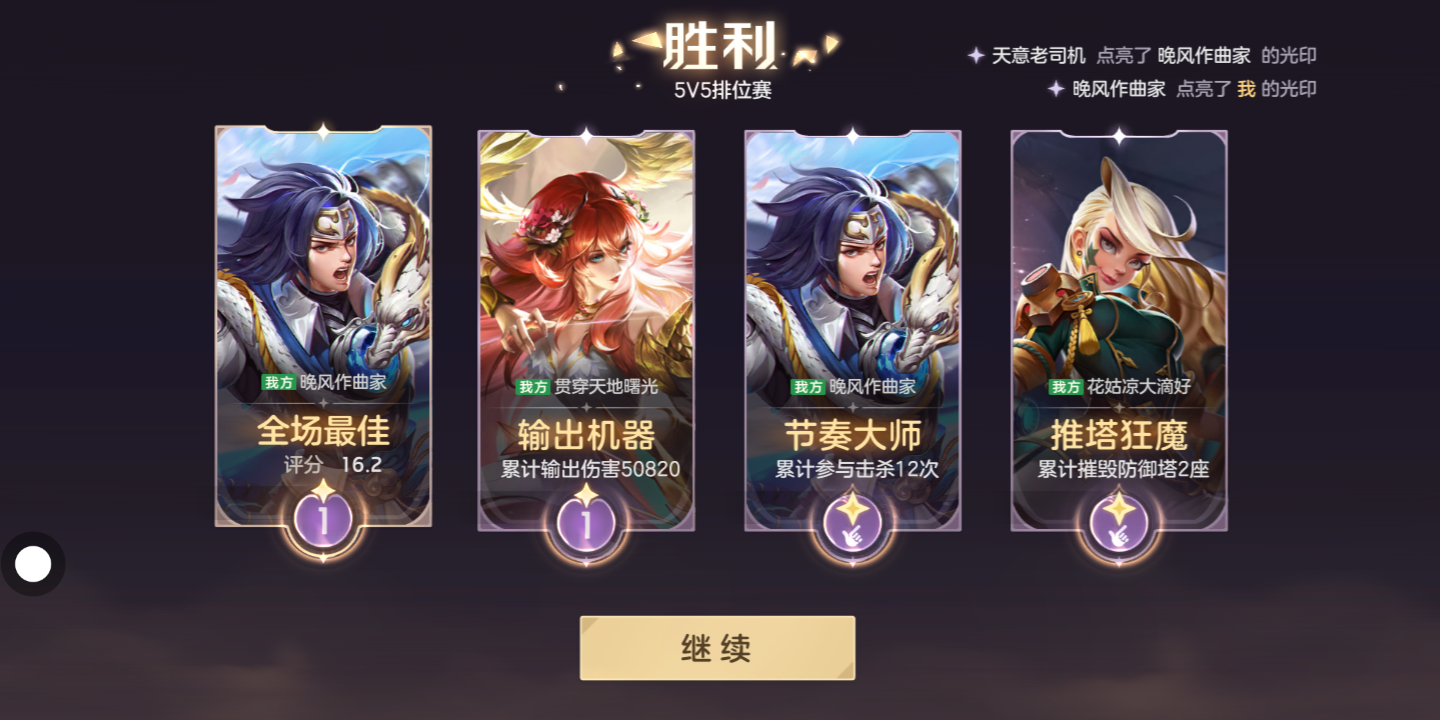Tap the like badge under 输出机器 card
Viewport: 1440px width, 720px height.
586,524
